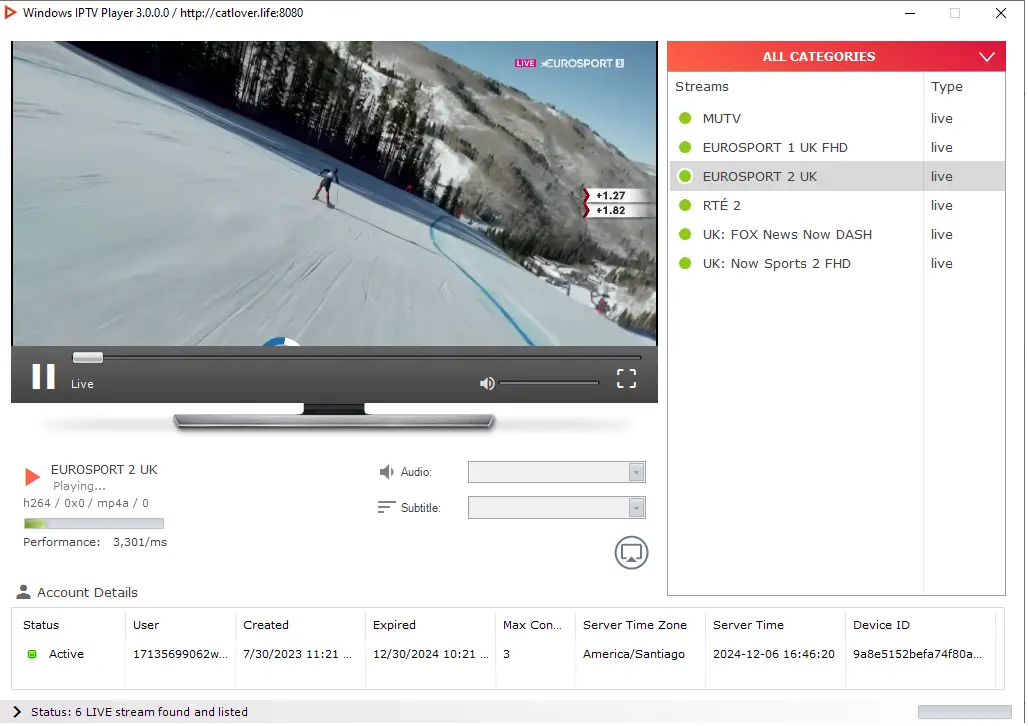Close the IPTV Player window
Viewport: 1028px width, 726px height.
click(x=1000, y=13)
